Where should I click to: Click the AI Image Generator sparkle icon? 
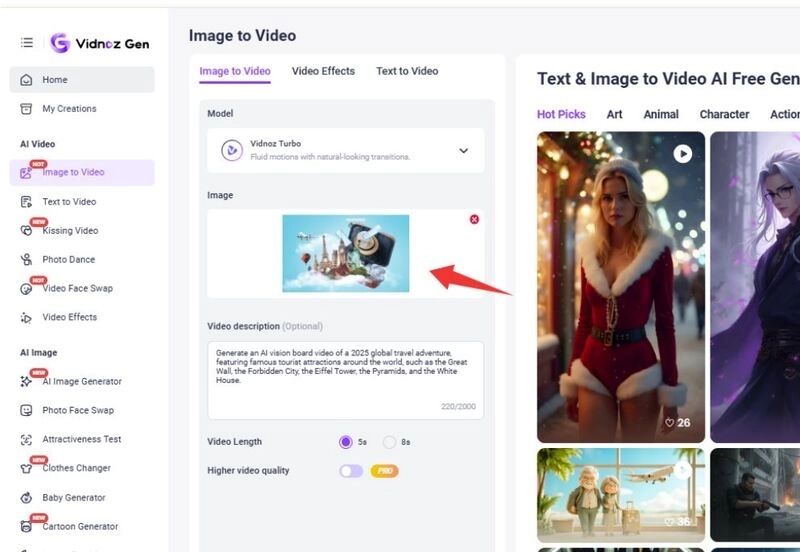[x=26, y=382]
